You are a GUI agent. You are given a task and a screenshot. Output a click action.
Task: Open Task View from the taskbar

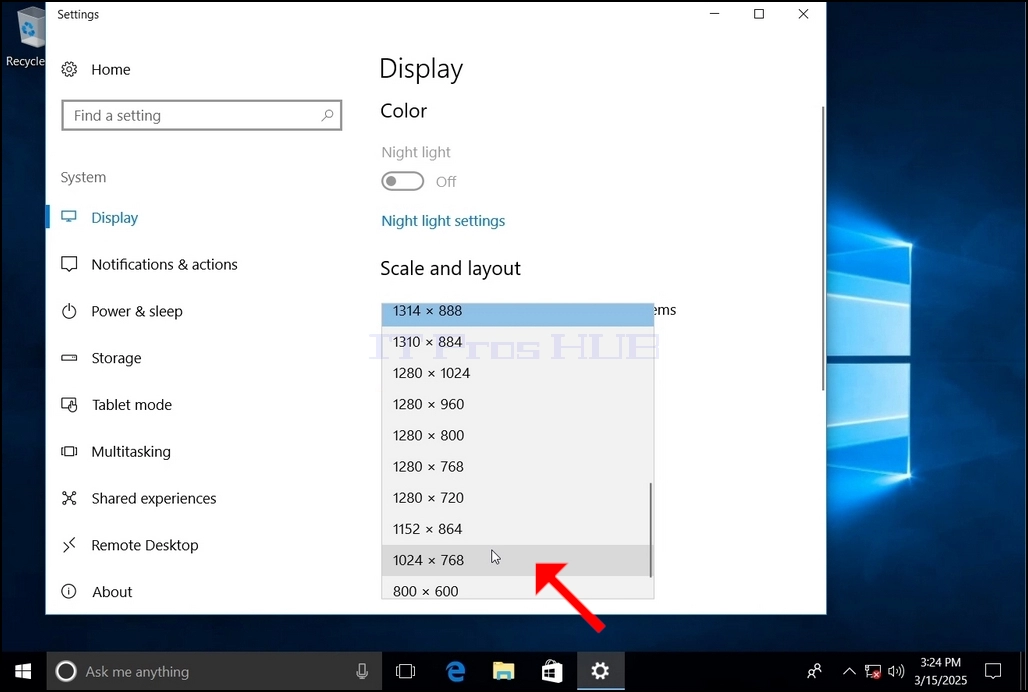pyautogui.click(x=406, y=671)
